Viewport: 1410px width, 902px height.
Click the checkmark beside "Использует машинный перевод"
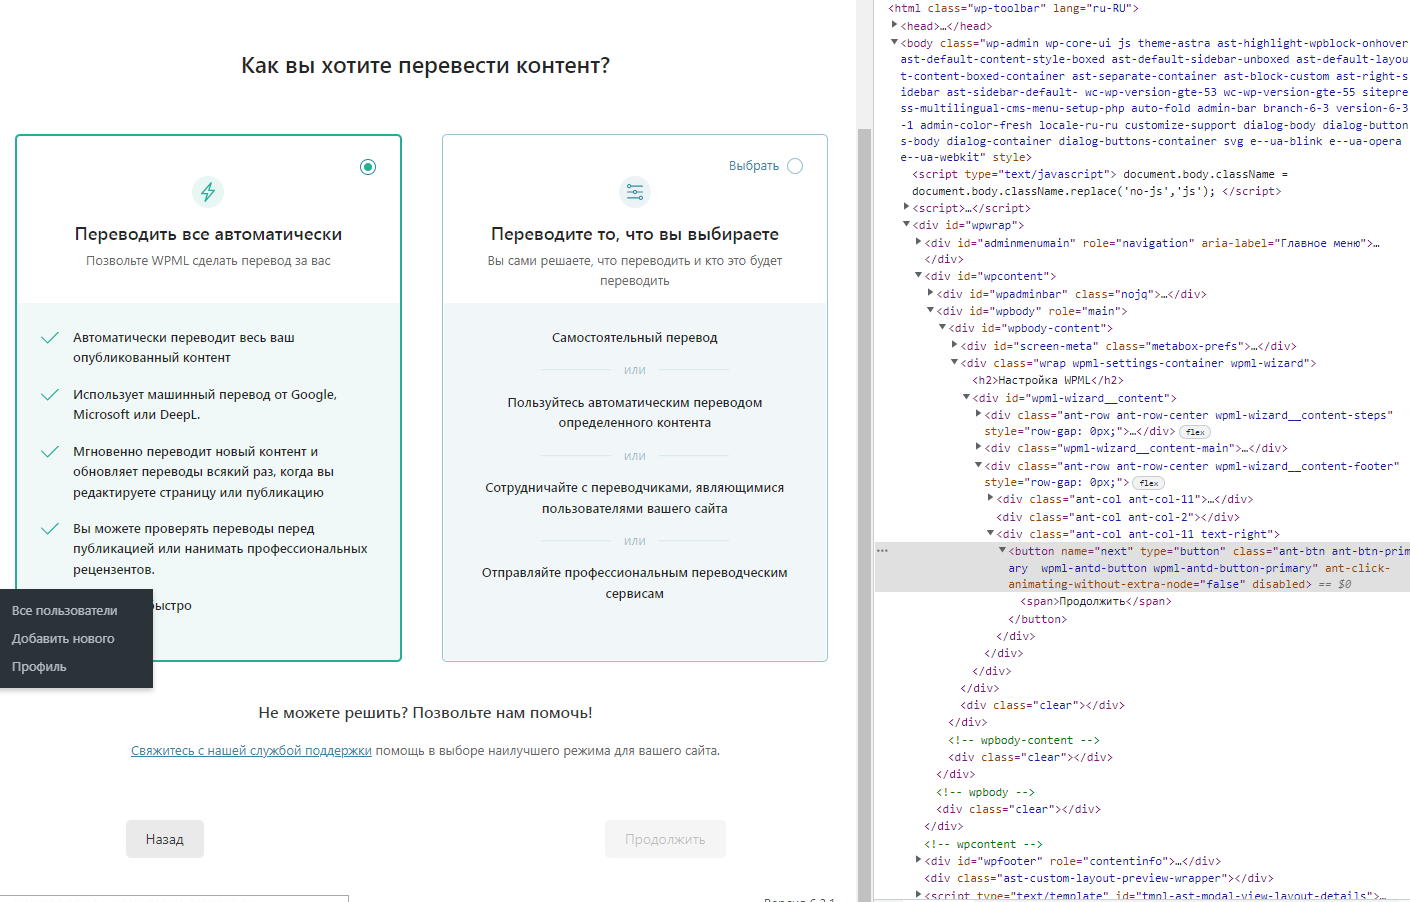49,395
